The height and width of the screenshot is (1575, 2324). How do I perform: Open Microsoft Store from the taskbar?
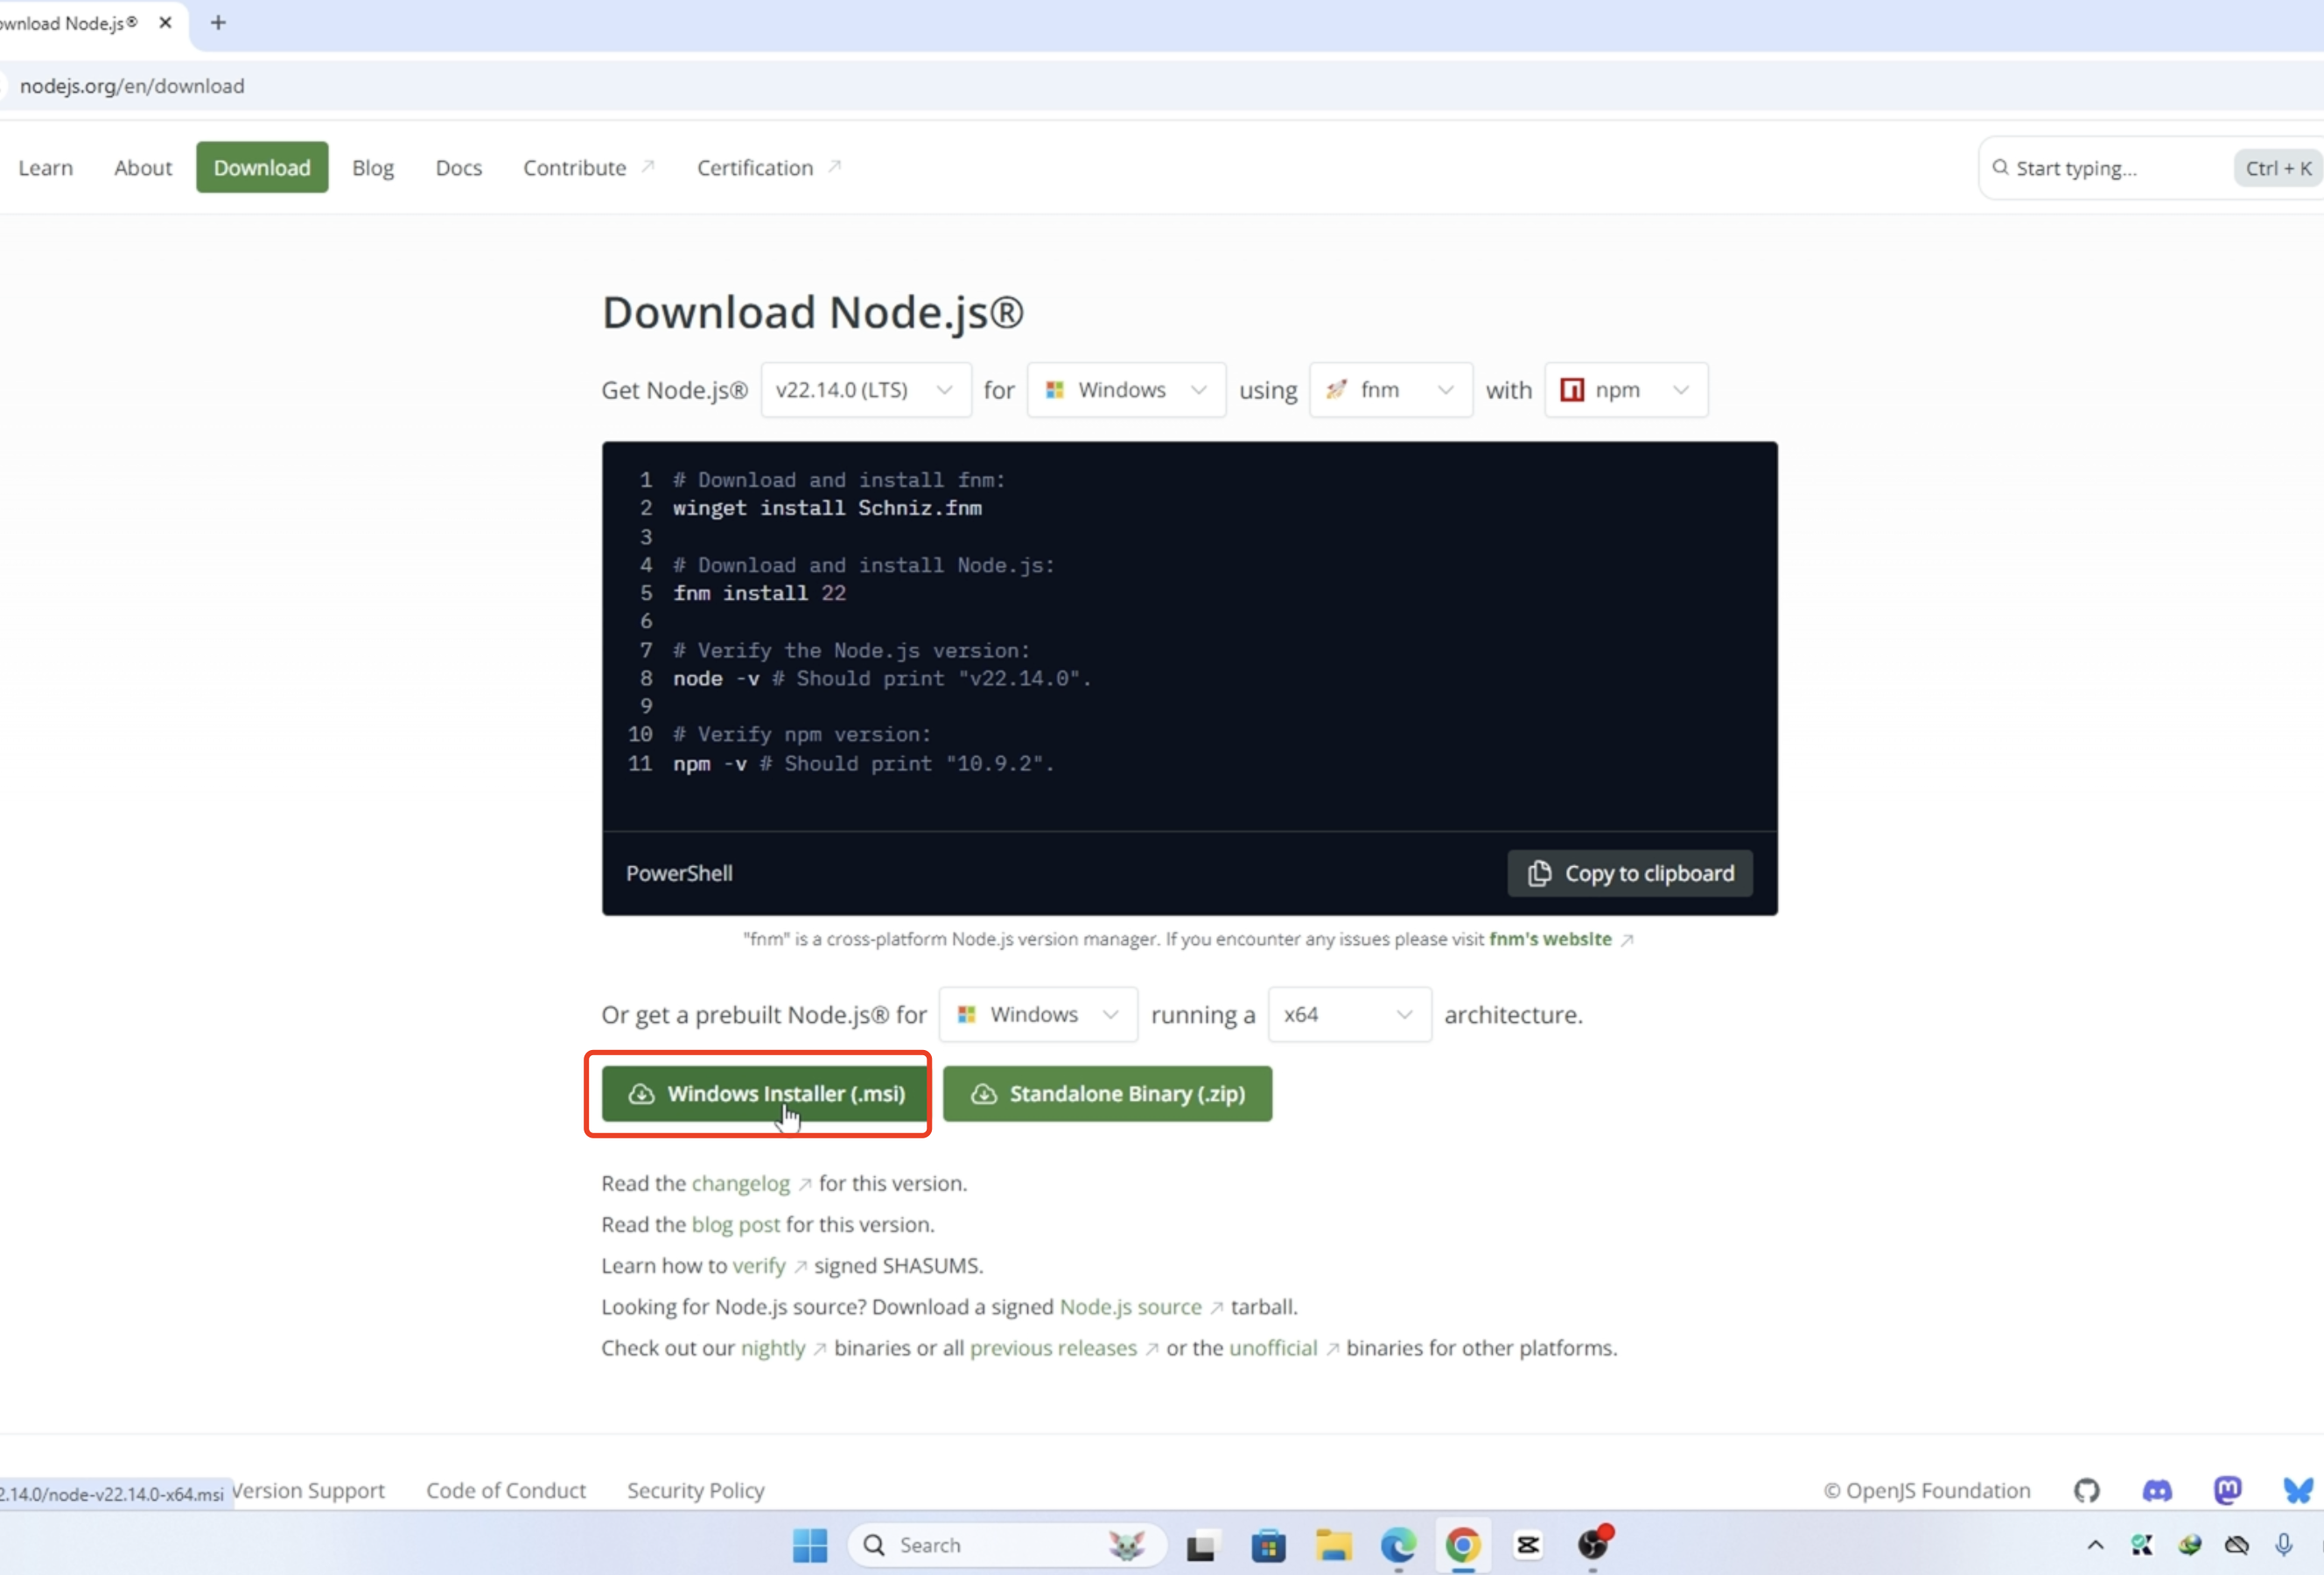click(1268, 1545)
